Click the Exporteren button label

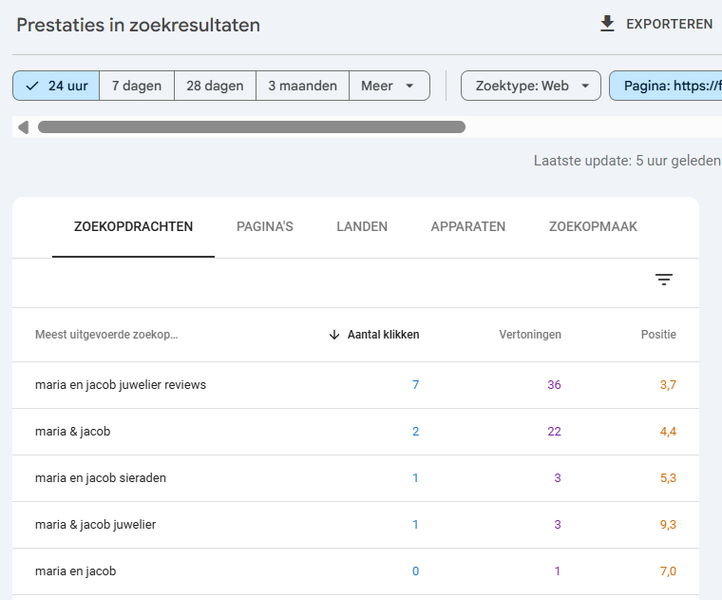pos(669,24)
